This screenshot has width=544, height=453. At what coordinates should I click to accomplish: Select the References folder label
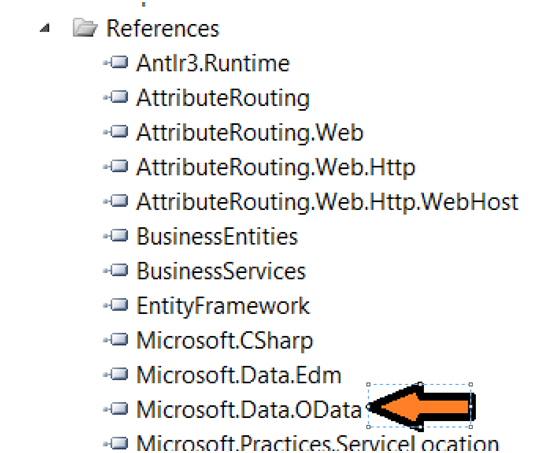163,28
